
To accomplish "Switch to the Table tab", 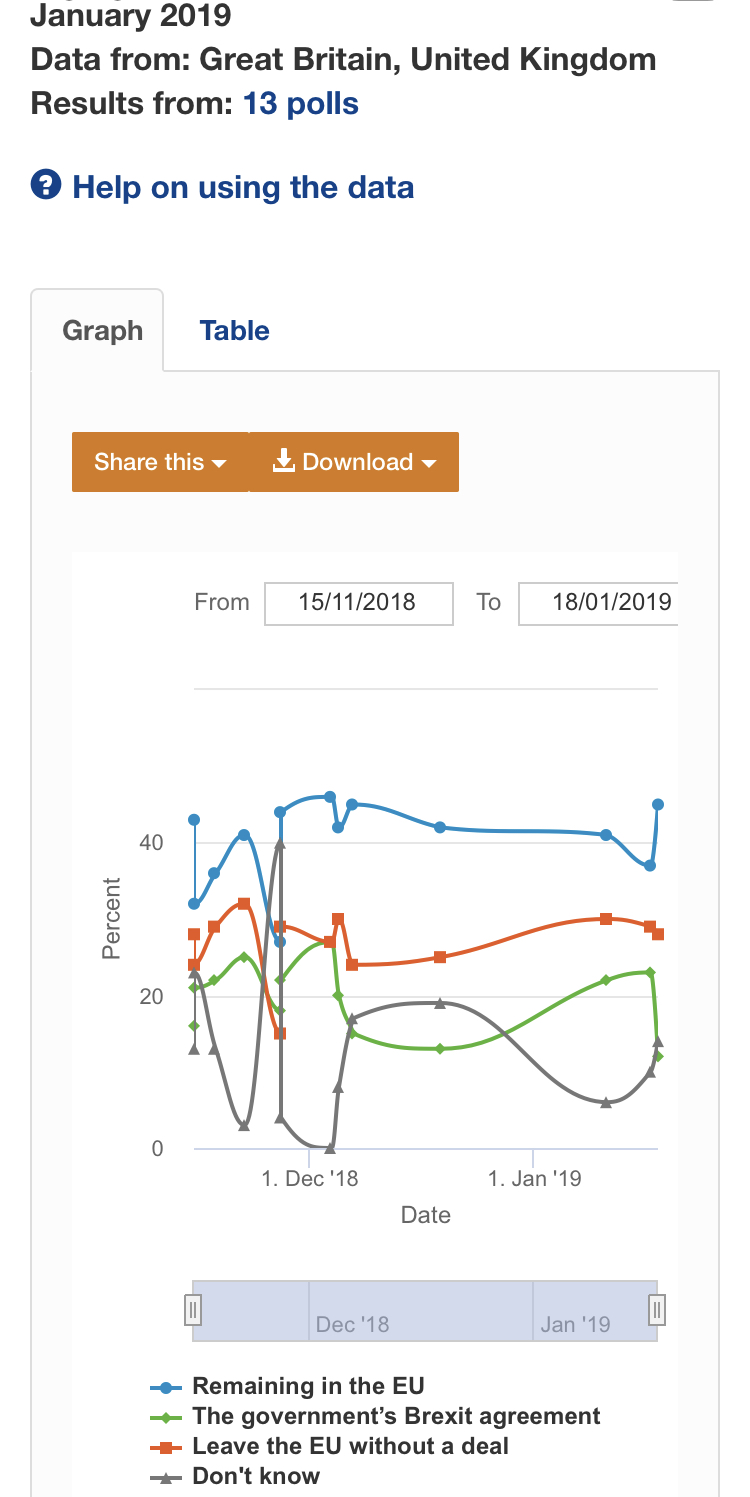I will pos(234,331).
